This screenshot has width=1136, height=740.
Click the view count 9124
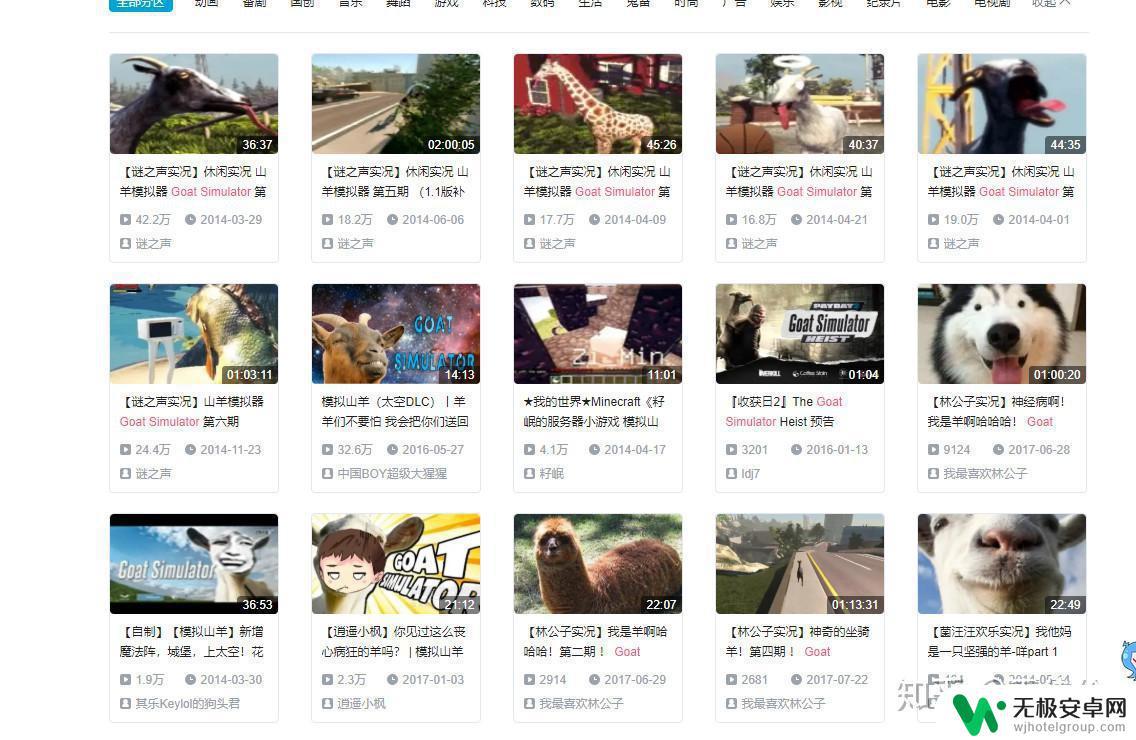[x=956, y=450]
